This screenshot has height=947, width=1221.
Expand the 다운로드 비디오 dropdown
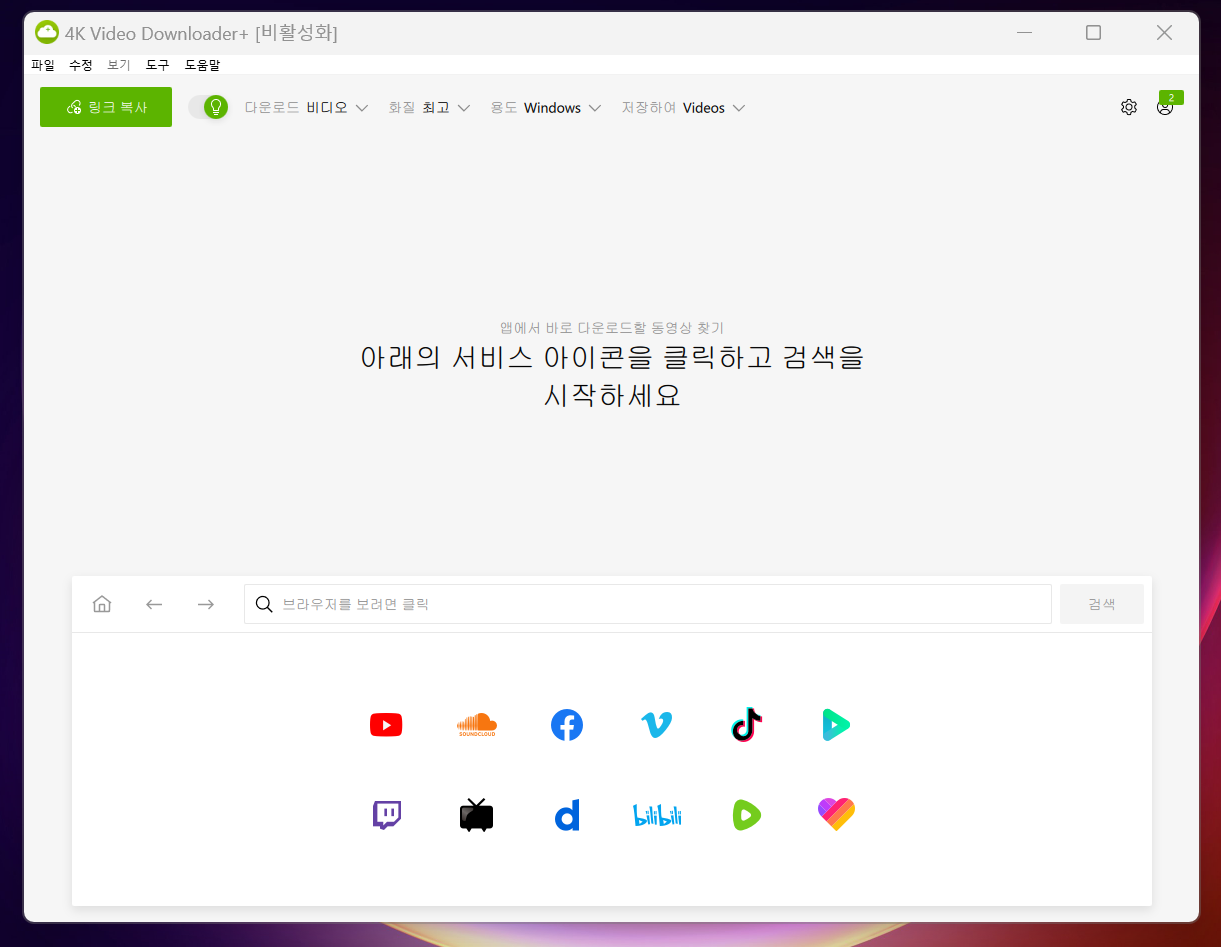point(307,108)
